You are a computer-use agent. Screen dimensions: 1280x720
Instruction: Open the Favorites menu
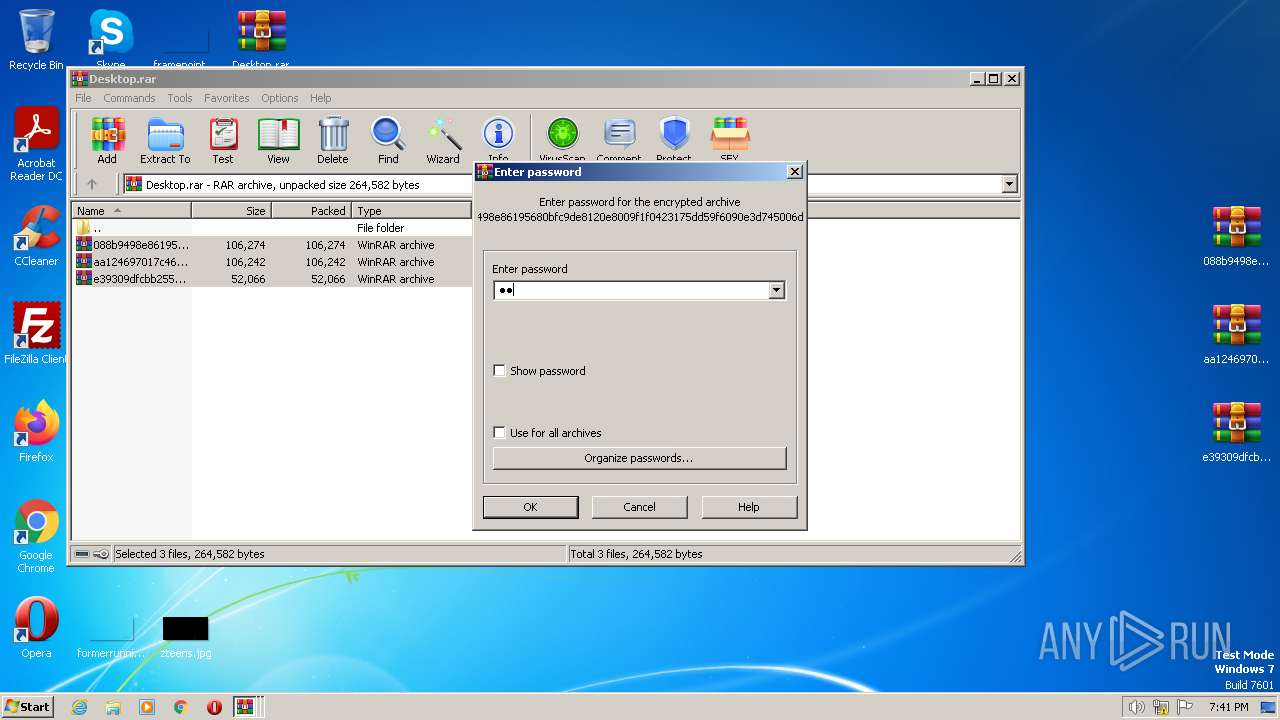click(227, 98)
